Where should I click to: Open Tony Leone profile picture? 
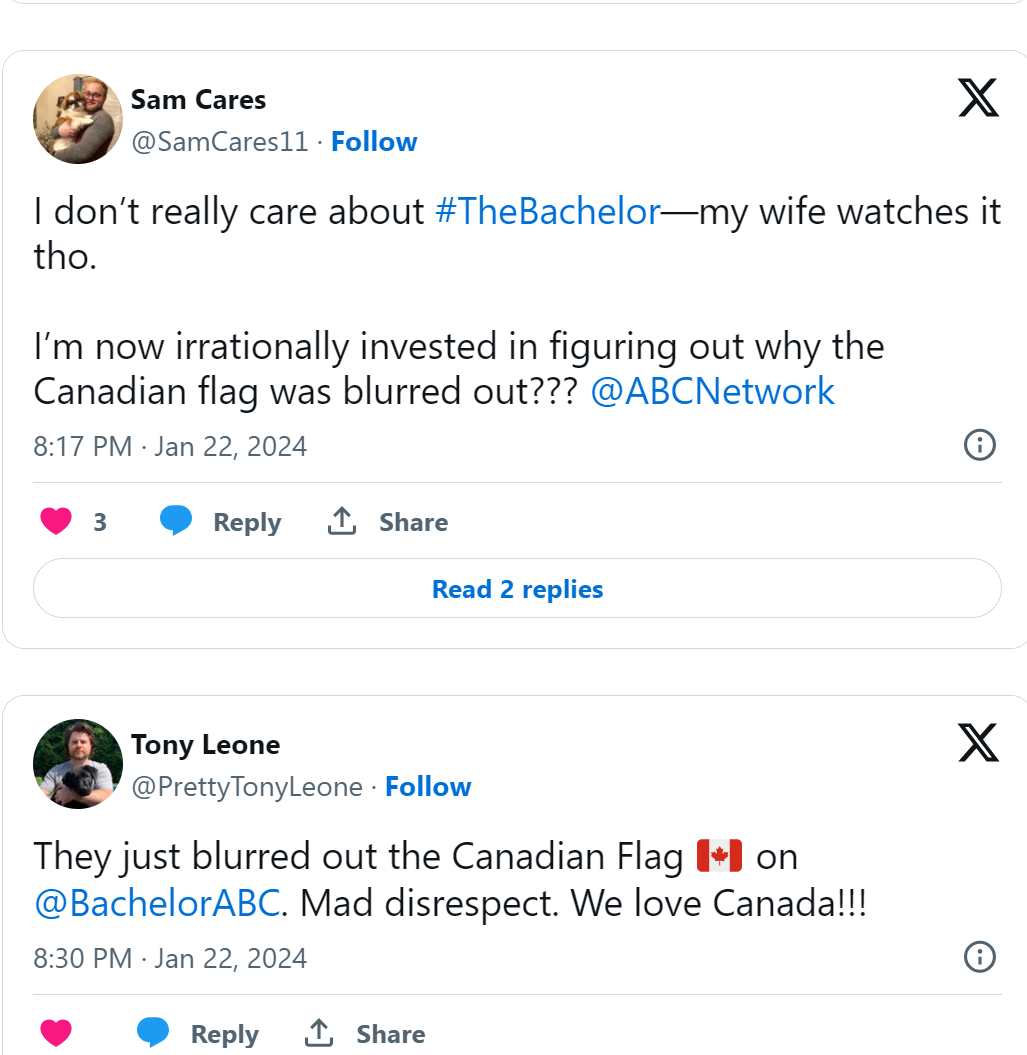point(78,764)
